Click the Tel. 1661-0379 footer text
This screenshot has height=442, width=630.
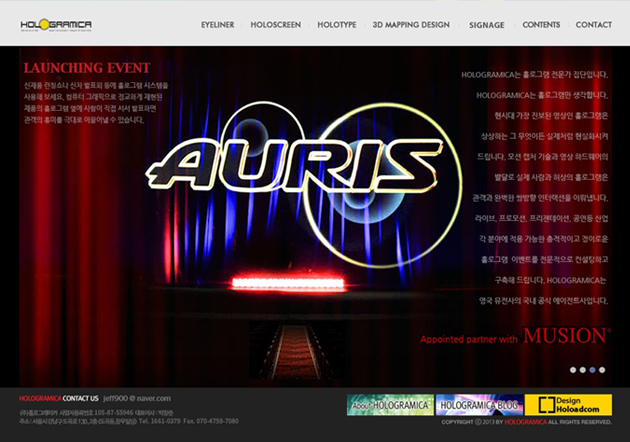[160, 421]
